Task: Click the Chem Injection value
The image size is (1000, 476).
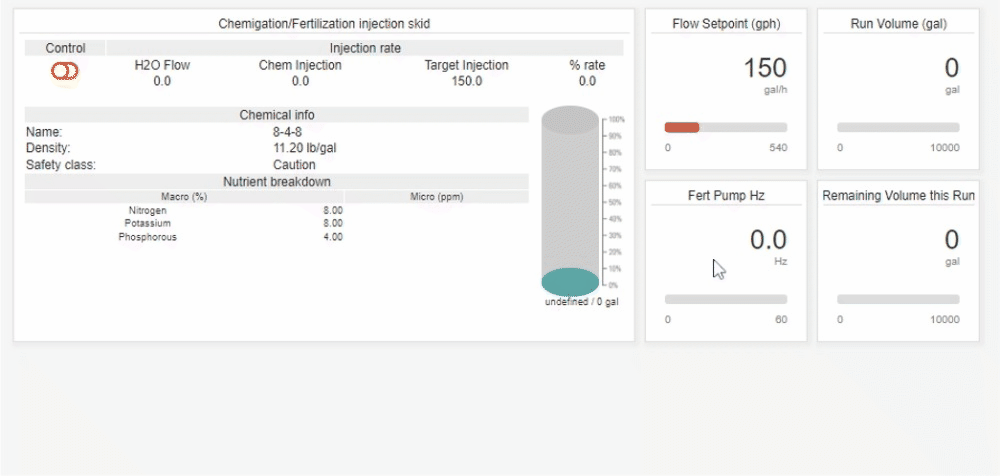Action: 300,81
